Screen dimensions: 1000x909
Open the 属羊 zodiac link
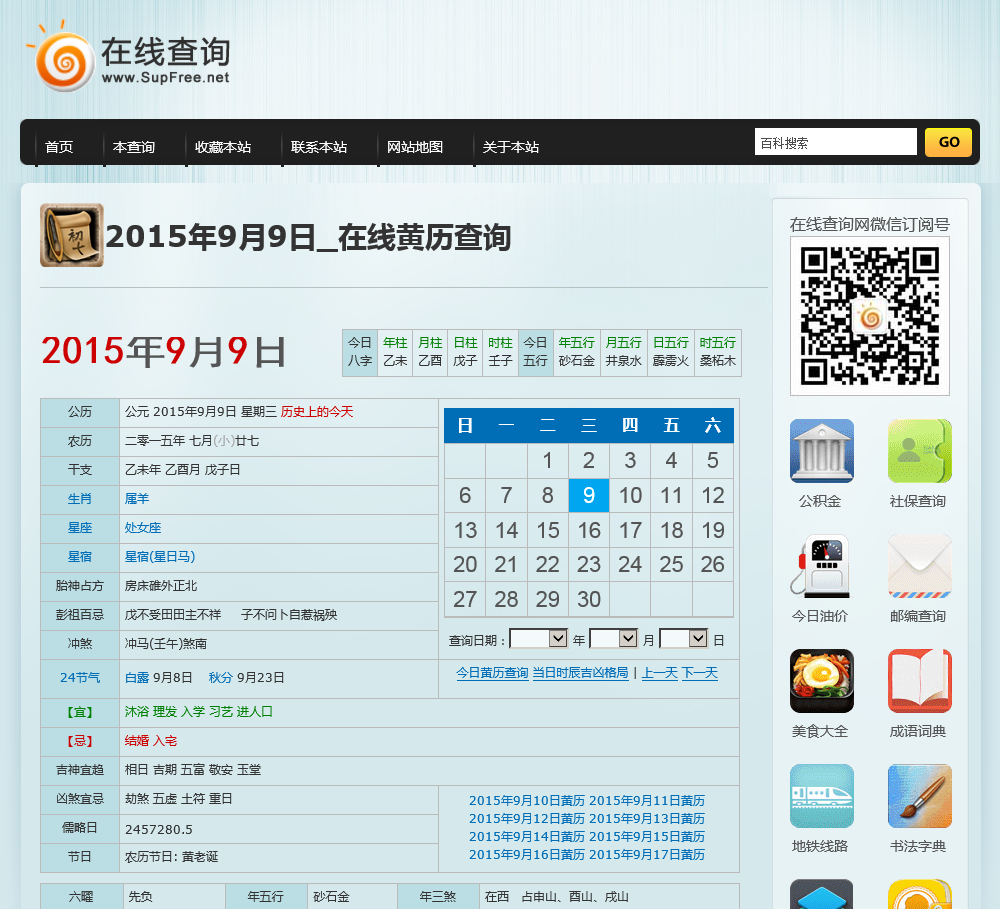click(x=136, y=499)
